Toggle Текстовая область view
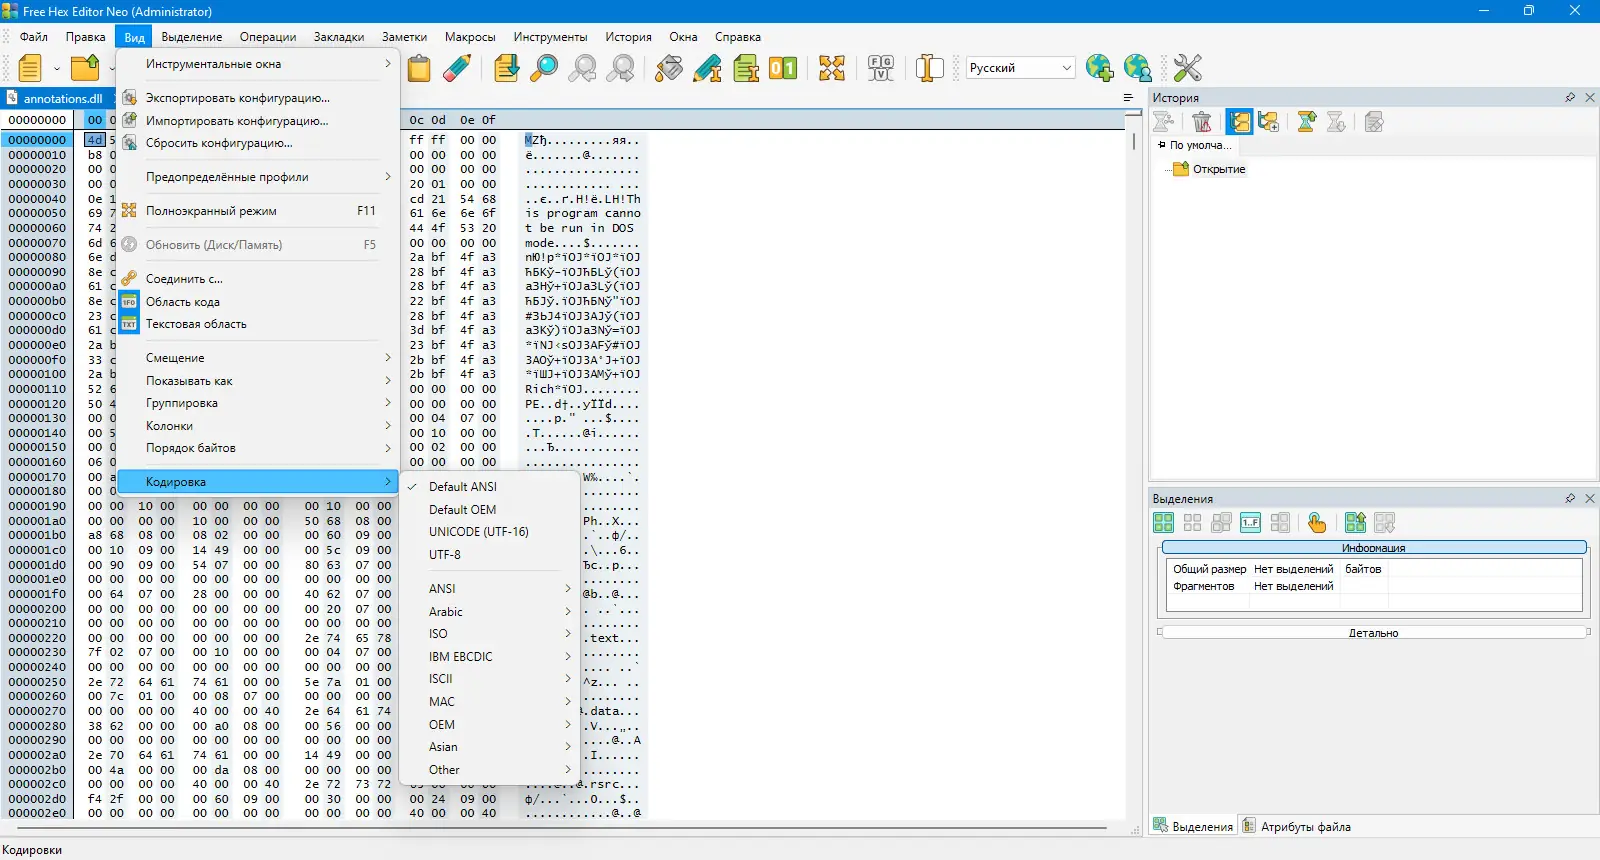This screenshot has height=860, width=1600. (x=258, y=324)
